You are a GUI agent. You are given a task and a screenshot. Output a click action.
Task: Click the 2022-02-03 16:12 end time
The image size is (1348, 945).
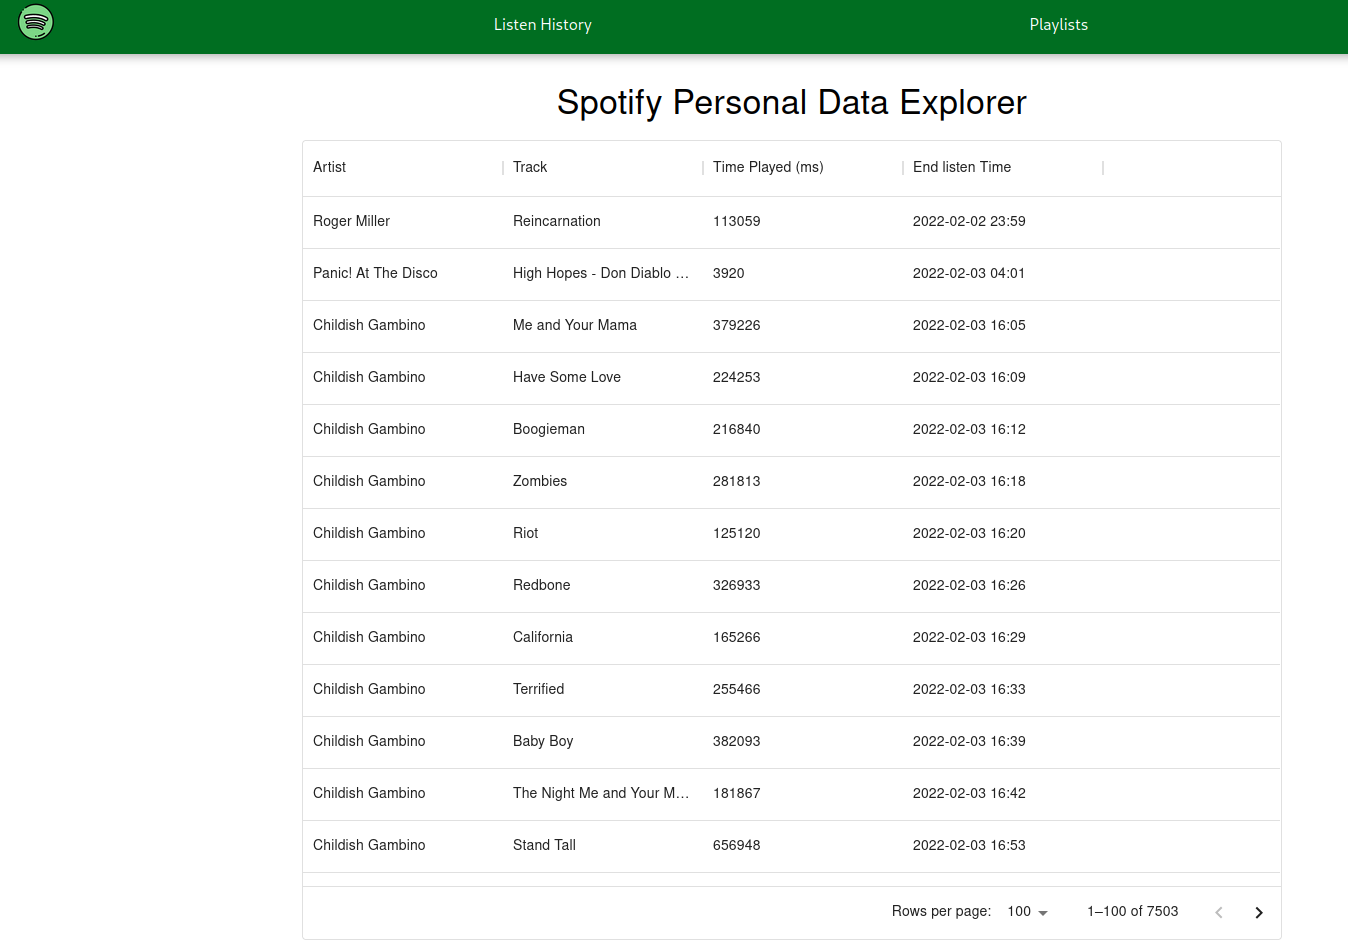pos(969,429)
